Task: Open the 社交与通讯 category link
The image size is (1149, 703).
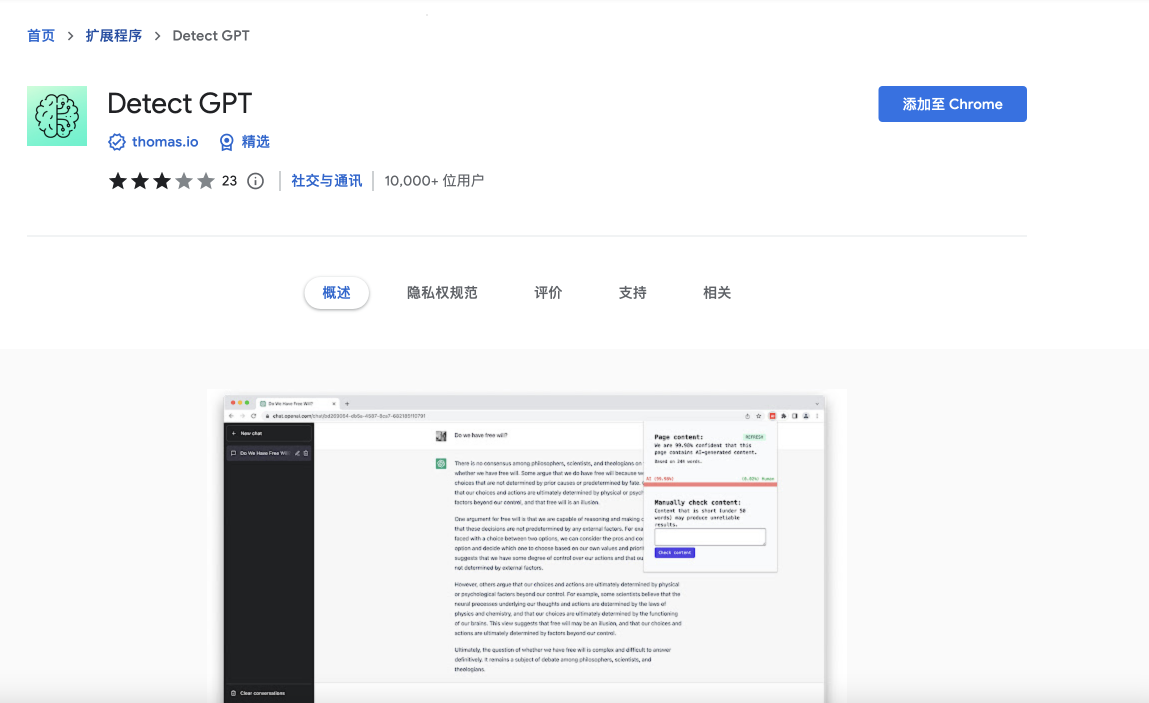Action: [327, 181]
